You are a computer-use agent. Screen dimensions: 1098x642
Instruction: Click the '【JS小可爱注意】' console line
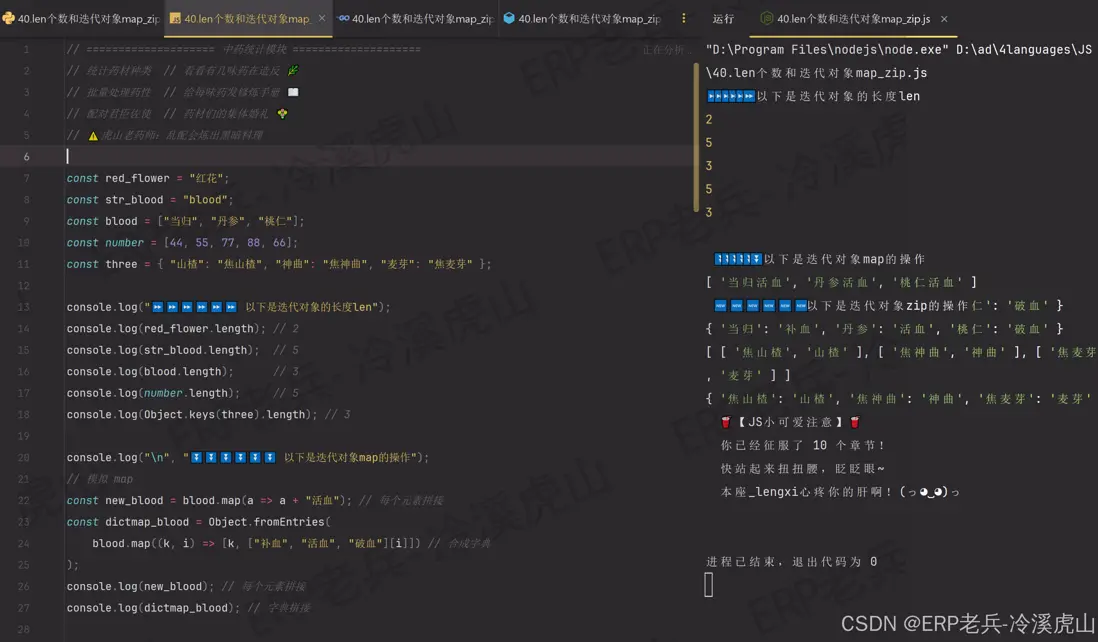790,422
